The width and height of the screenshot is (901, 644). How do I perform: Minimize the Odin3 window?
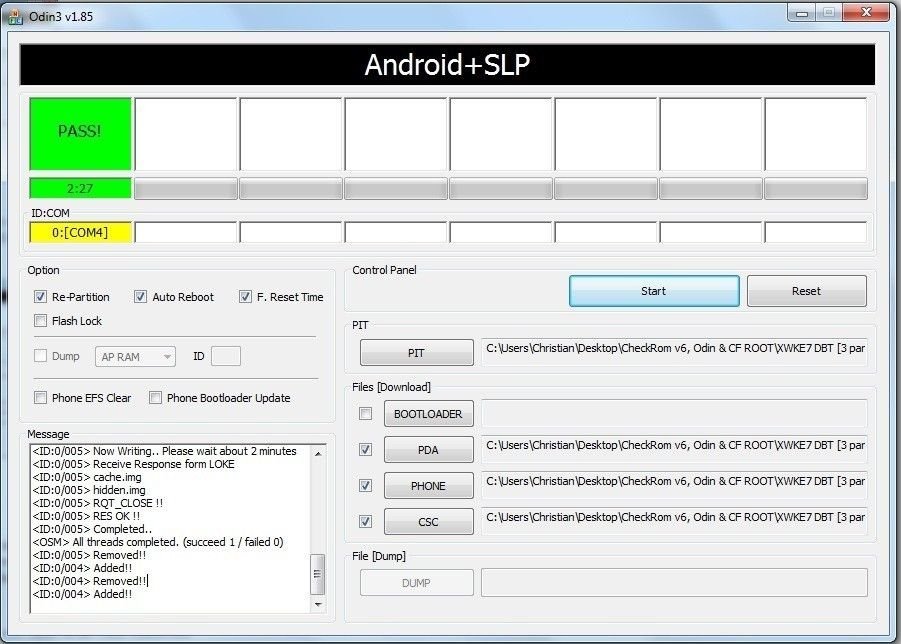802,12
